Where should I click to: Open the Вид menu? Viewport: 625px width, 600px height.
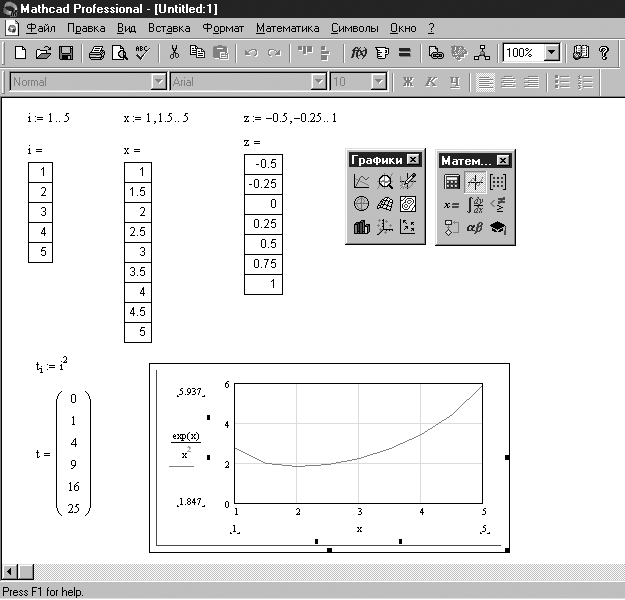(126, 28)
